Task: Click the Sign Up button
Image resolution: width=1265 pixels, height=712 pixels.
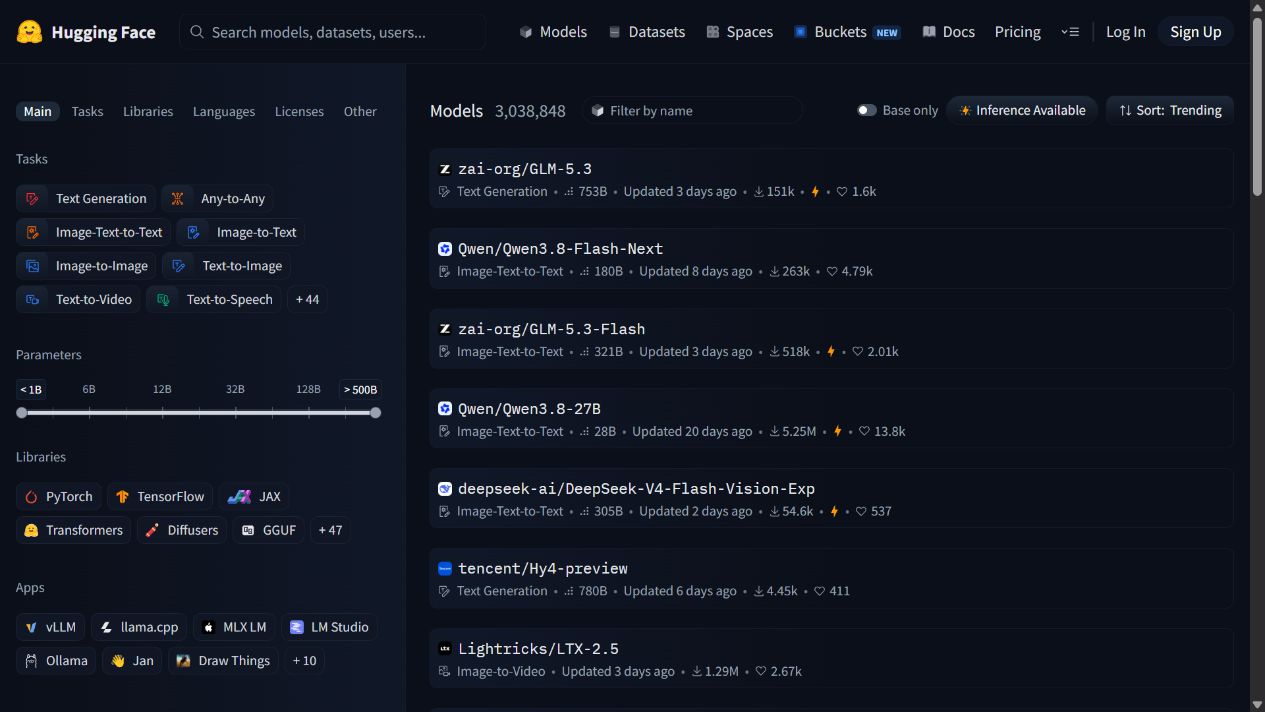Action: [1196, 32]
